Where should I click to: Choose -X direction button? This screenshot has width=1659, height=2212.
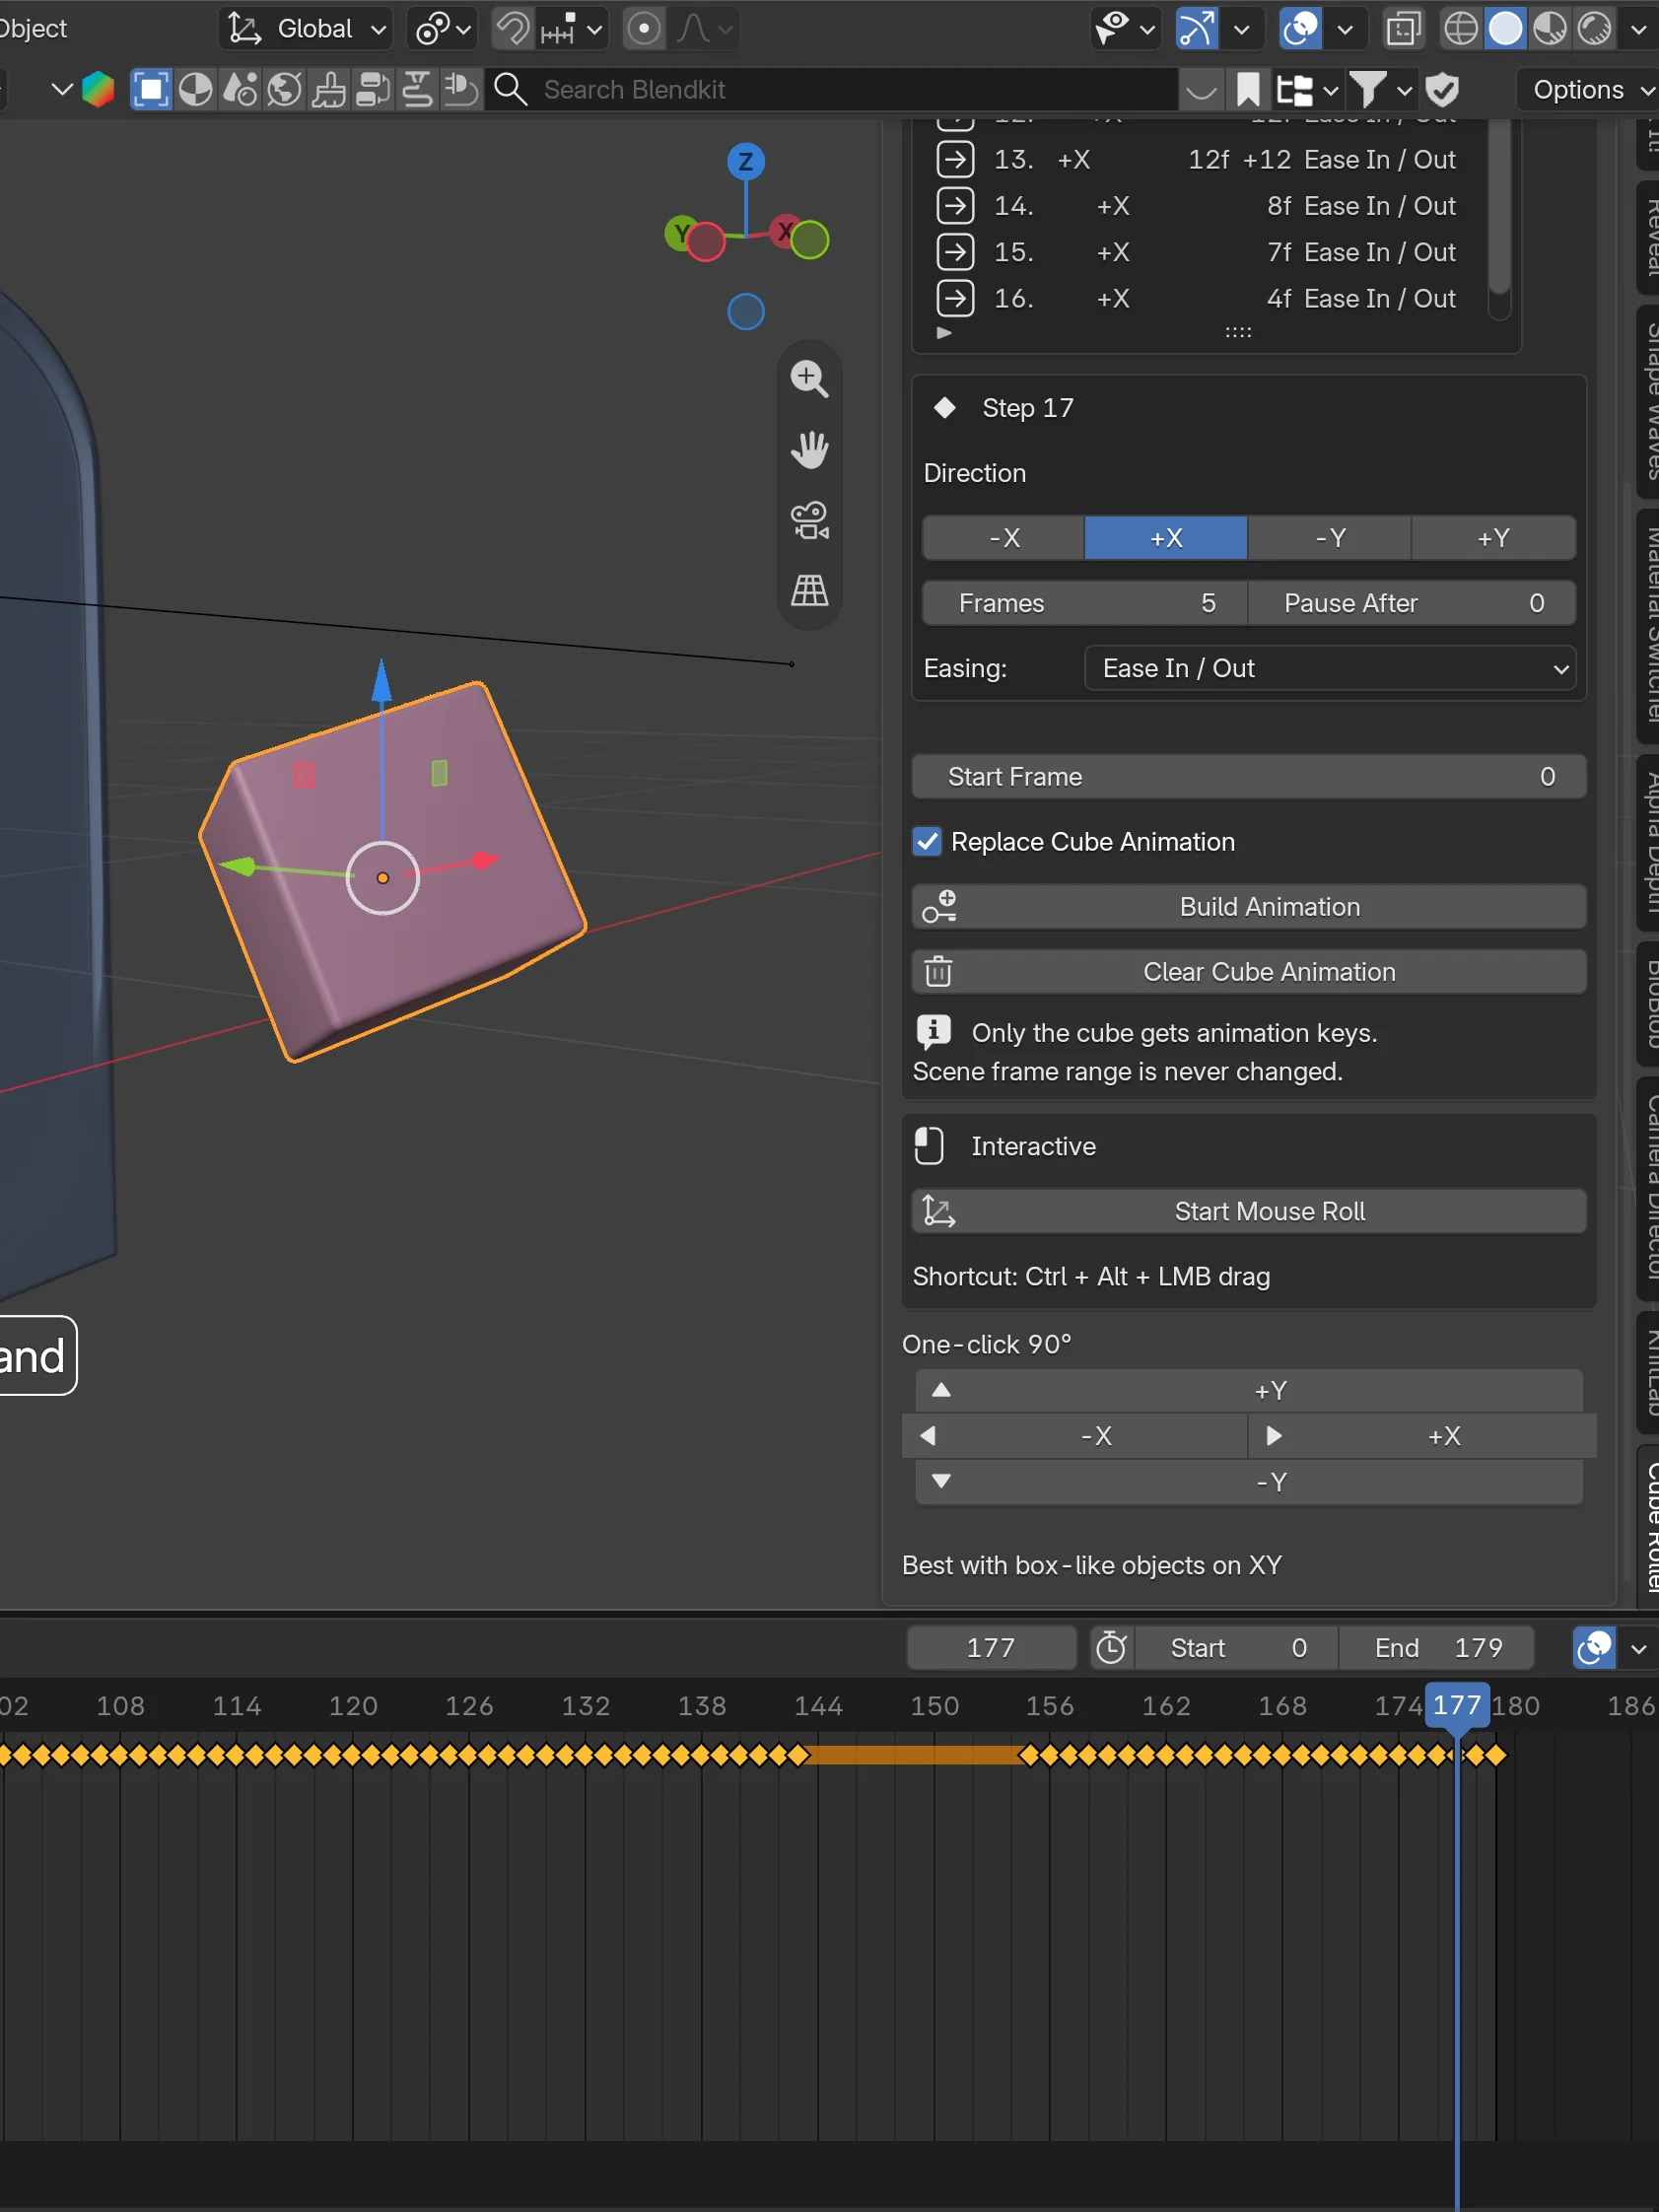point(1003,538)
